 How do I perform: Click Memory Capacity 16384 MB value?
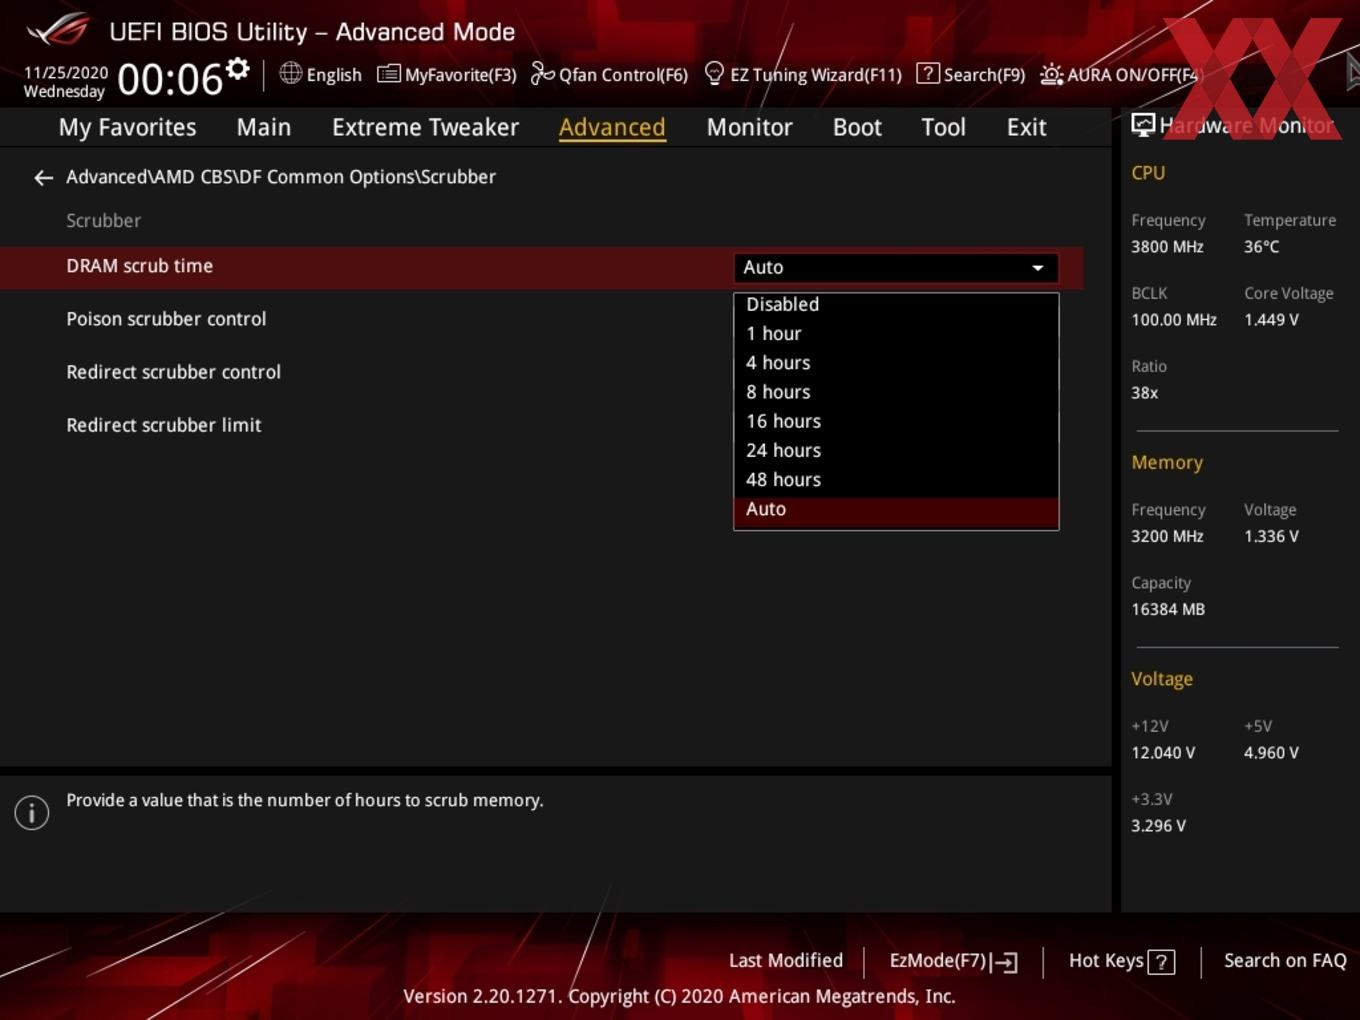1168,610
